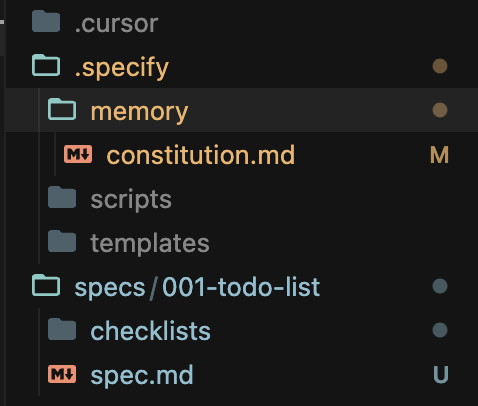Viewport: 478px width, 406px height.
Task: Open the spec.md file
Action: tap(142, 375)
